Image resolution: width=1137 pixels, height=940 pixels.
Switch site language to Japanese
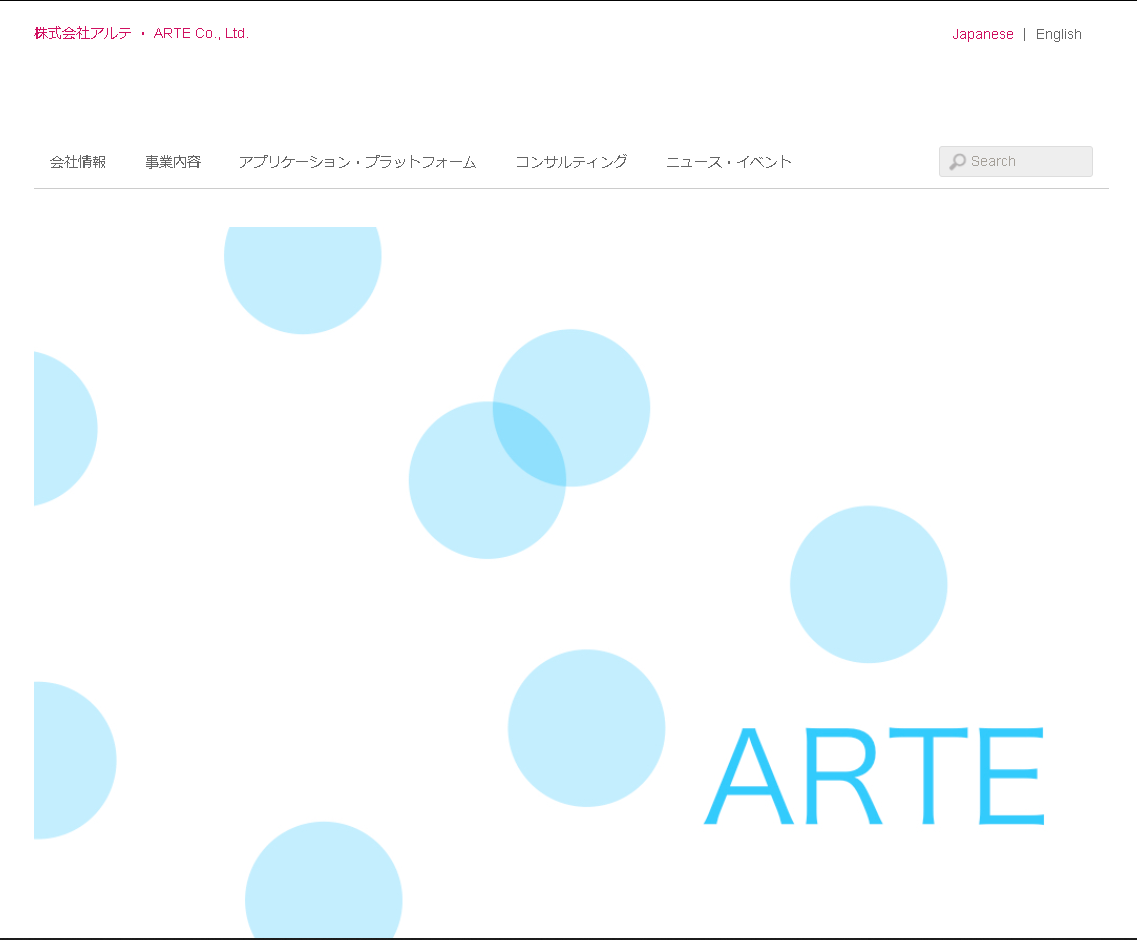click(x=983, y=33)
